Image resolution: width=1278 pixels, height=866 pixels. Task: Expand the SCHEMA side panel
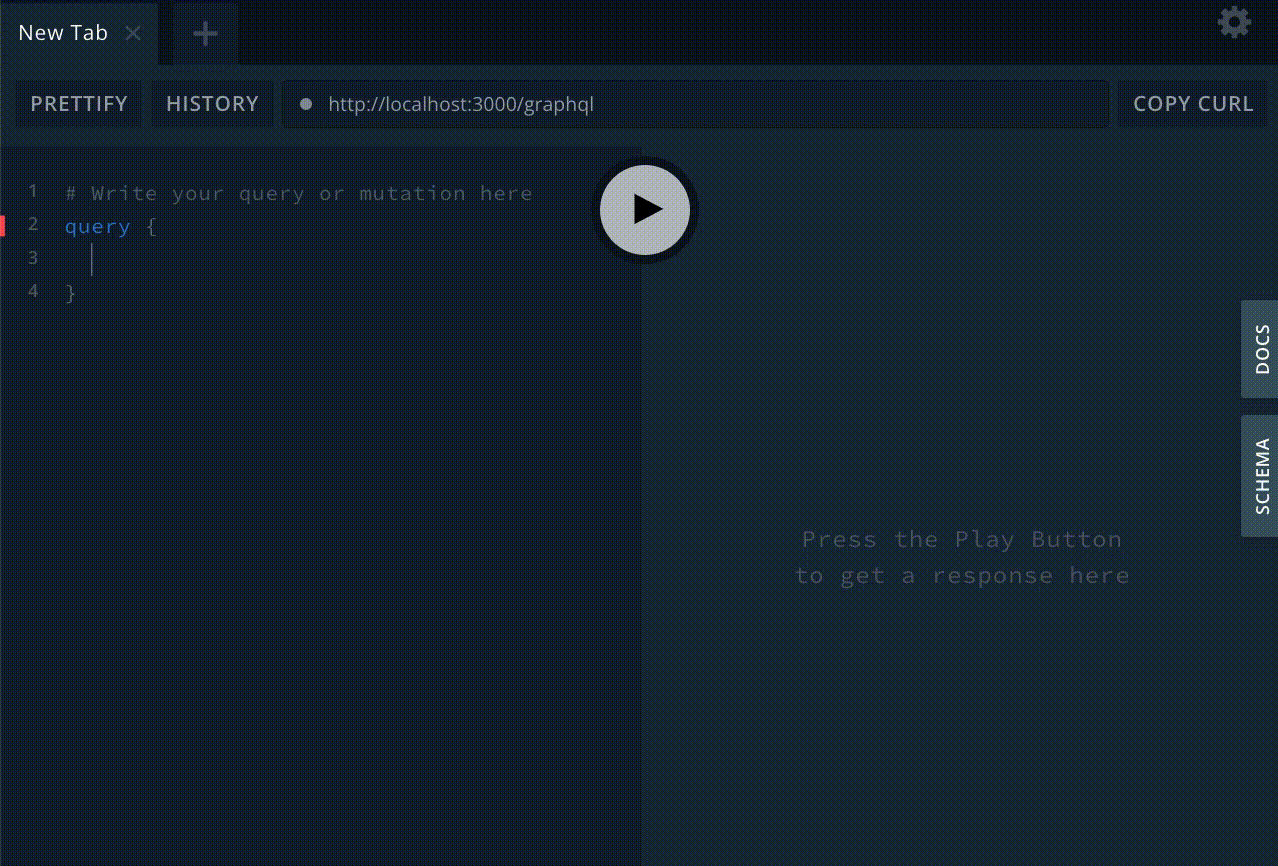click(x=1260, y=476)
